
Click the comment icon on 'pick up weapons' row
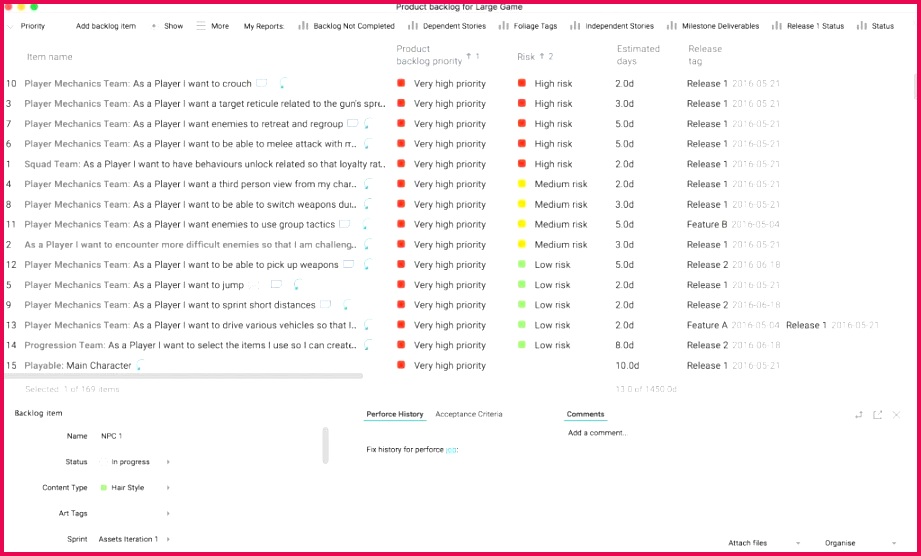pyautogui.click(x=349, y=265)
